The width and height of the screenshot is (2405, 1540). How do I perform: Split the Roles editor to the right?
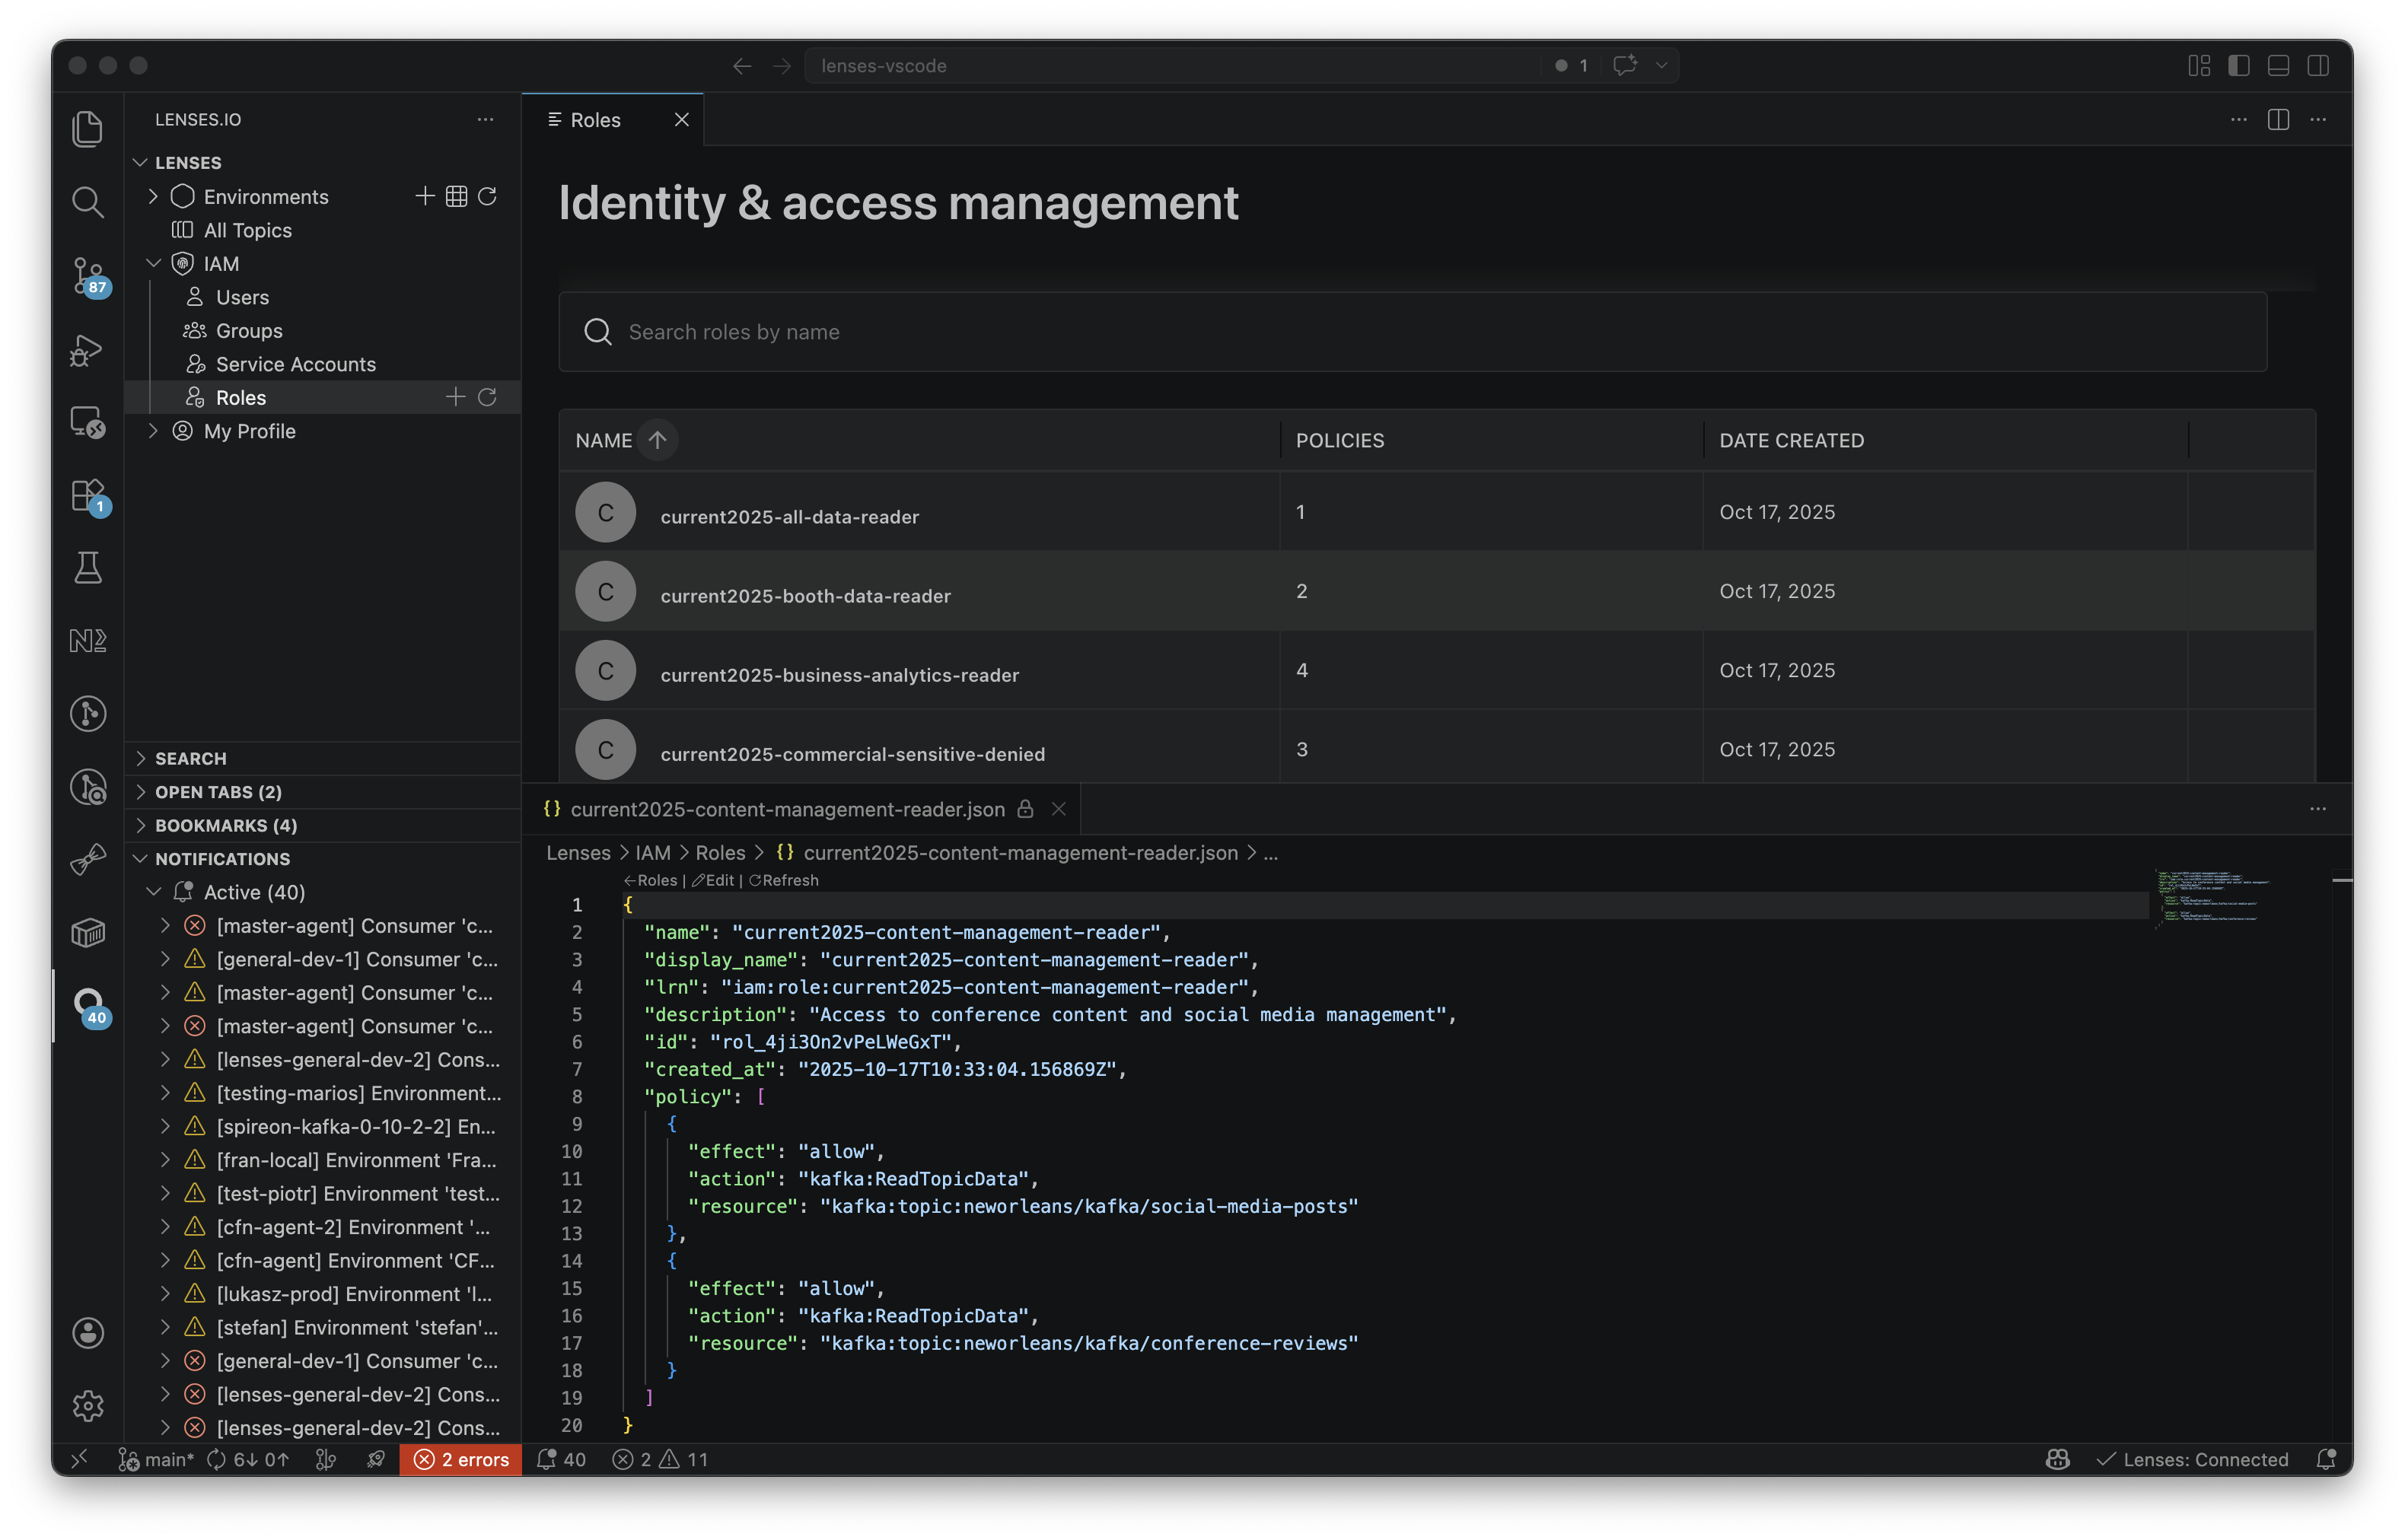click(x=2278, y=119)
